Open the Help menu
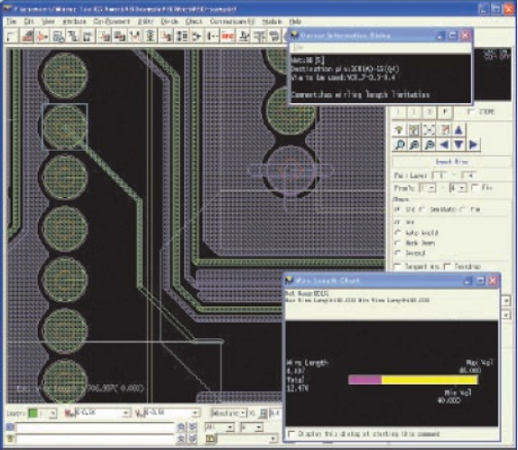This screenshot has height=450, width=518. pos(295,21)
